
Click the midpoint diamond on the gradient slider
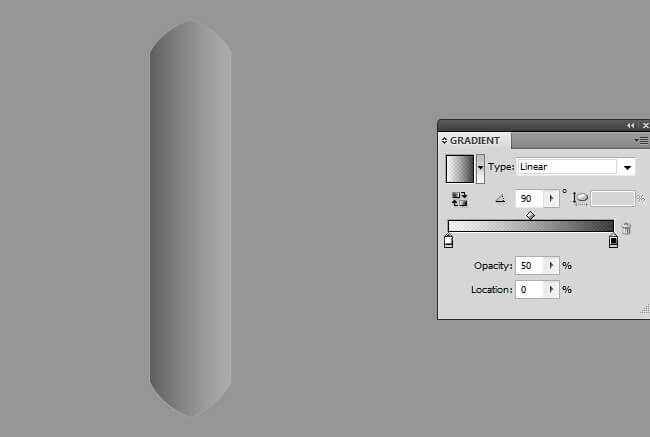(x=530, y=215)
